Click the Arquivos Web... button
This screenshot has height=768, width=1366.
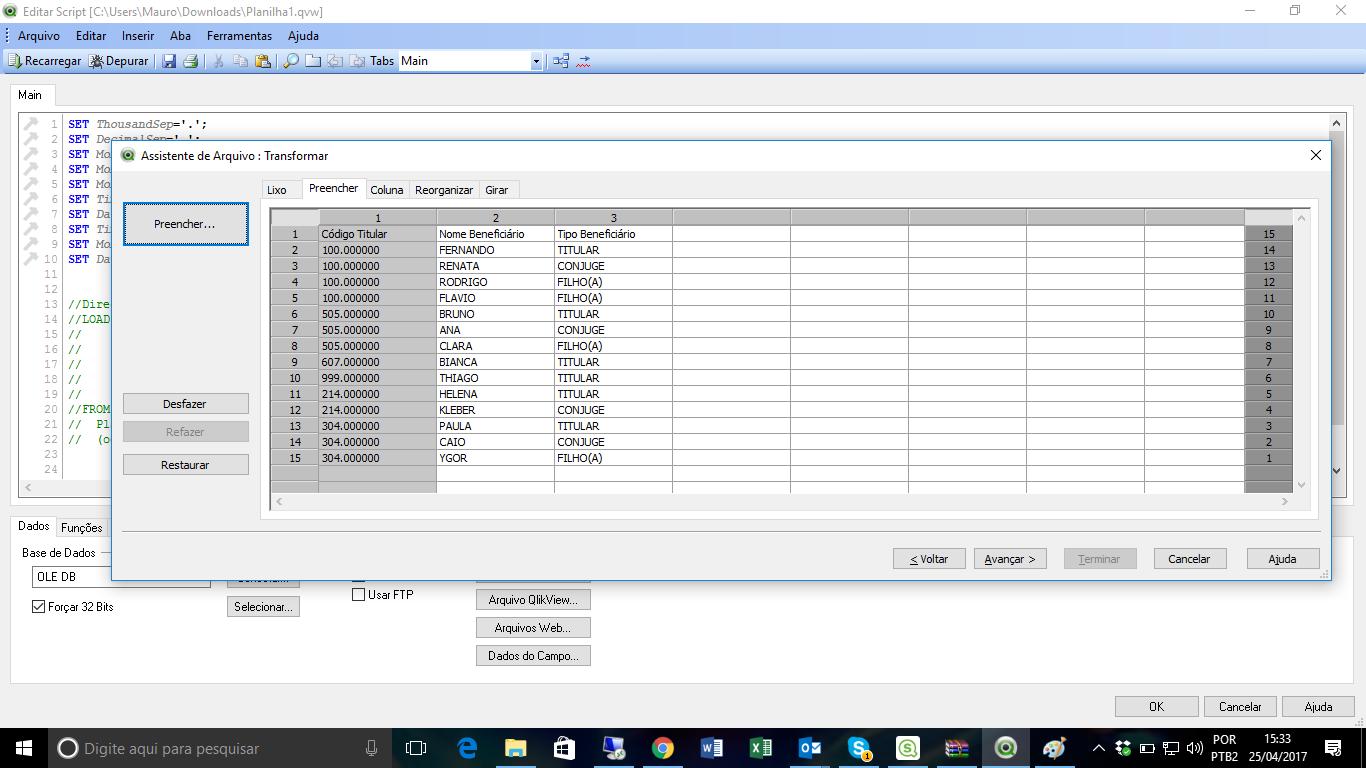tap(533, 628)
